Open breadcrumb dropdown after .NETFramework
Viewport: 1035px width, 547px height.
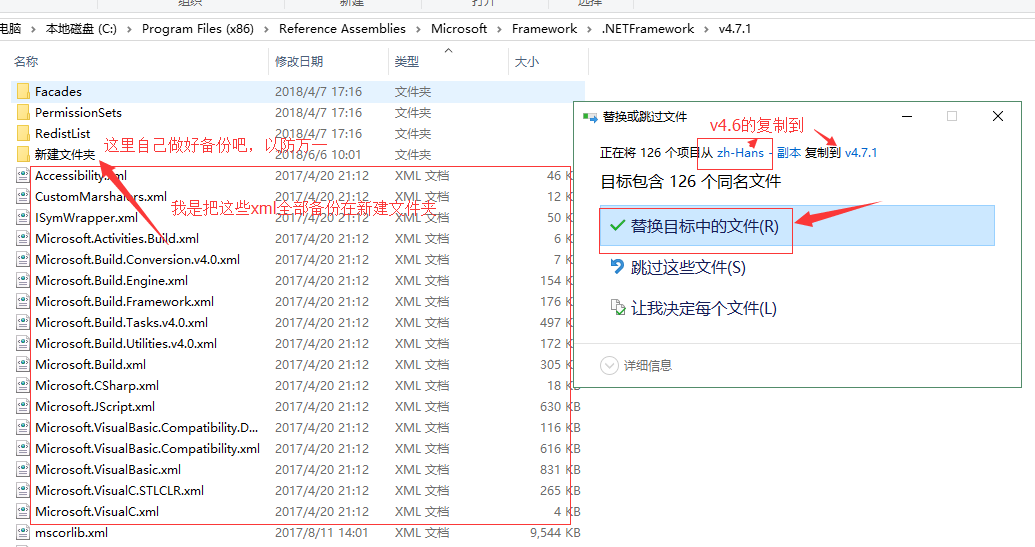tap(706, 29)
